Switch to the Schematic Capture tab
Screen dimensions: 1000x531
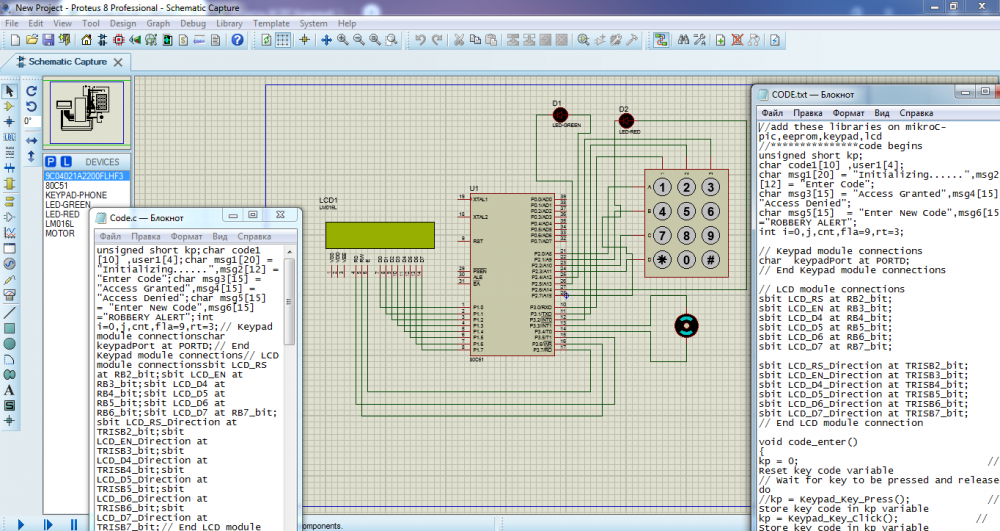pyautogui.click(x=68, y=61)
